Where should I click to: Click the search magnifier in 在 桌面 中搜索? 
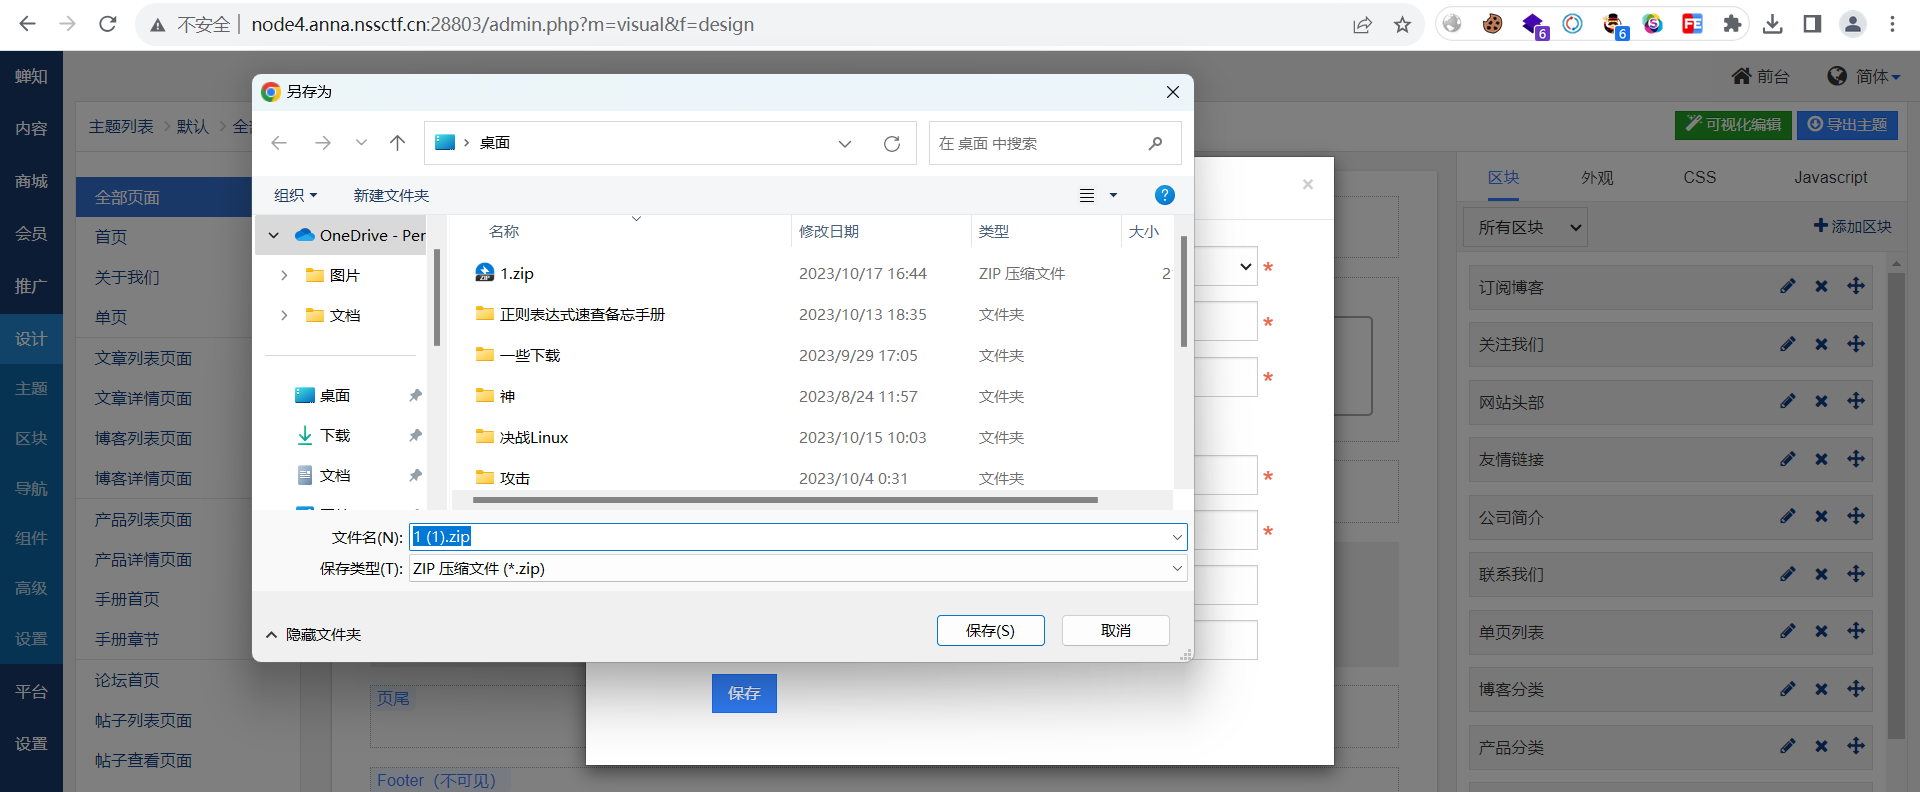click(x=1155, y=143)
